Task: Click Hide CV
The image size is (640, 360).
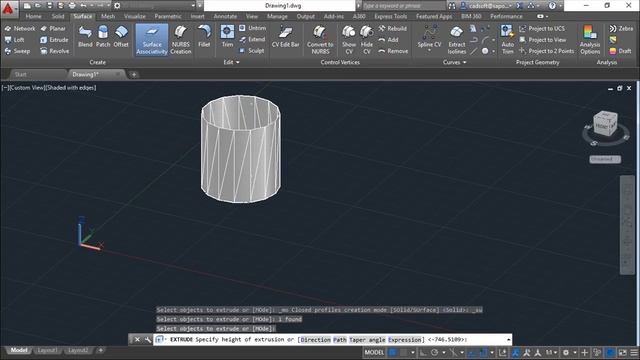Action: coord(367,40)
